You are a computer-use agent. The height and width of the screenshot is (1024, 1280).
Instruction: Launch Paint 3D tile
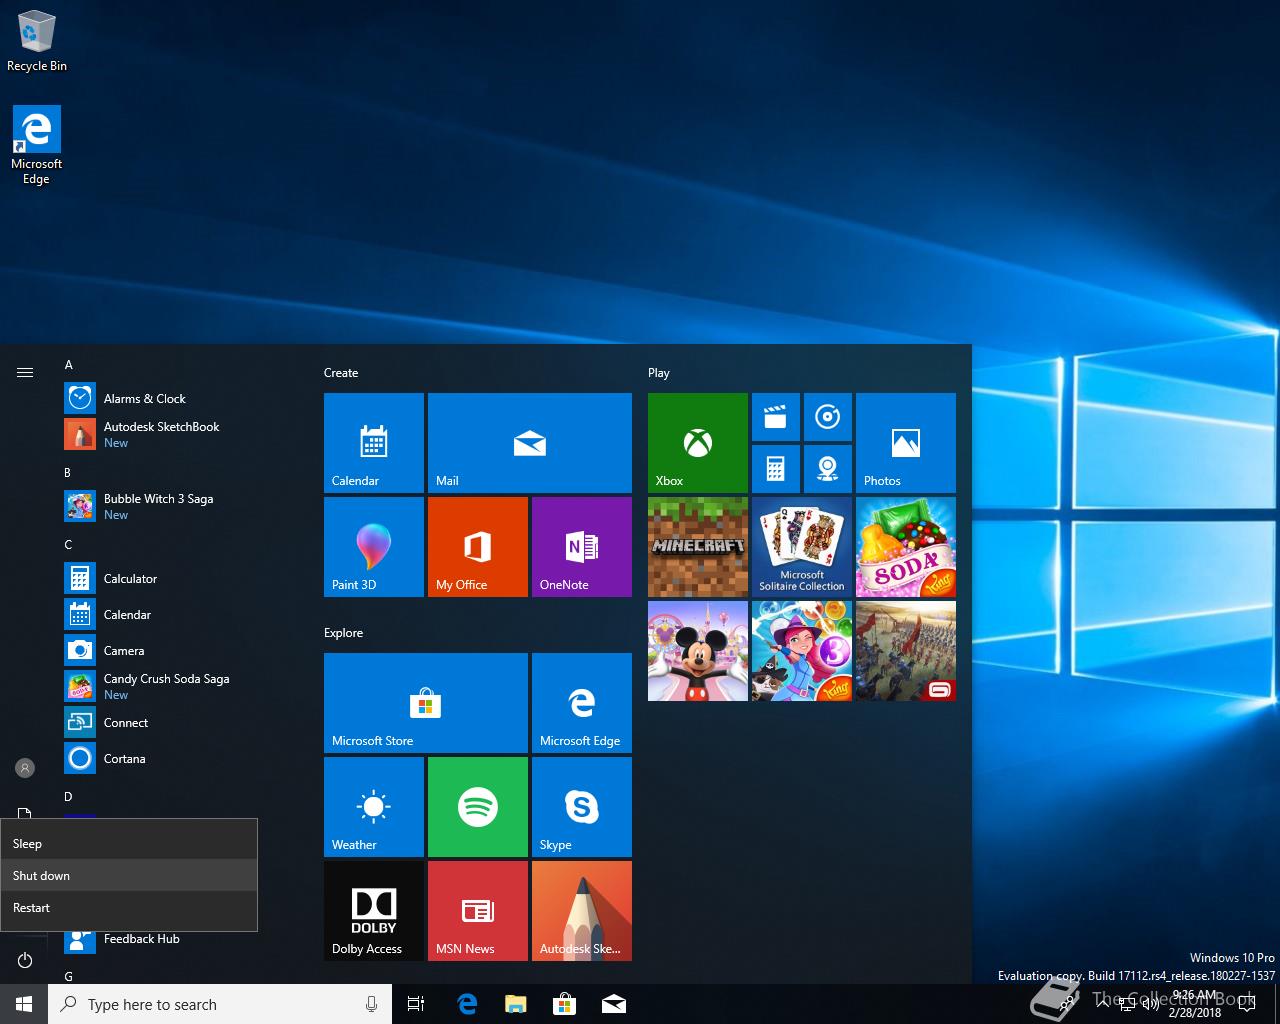coord(374,547)
